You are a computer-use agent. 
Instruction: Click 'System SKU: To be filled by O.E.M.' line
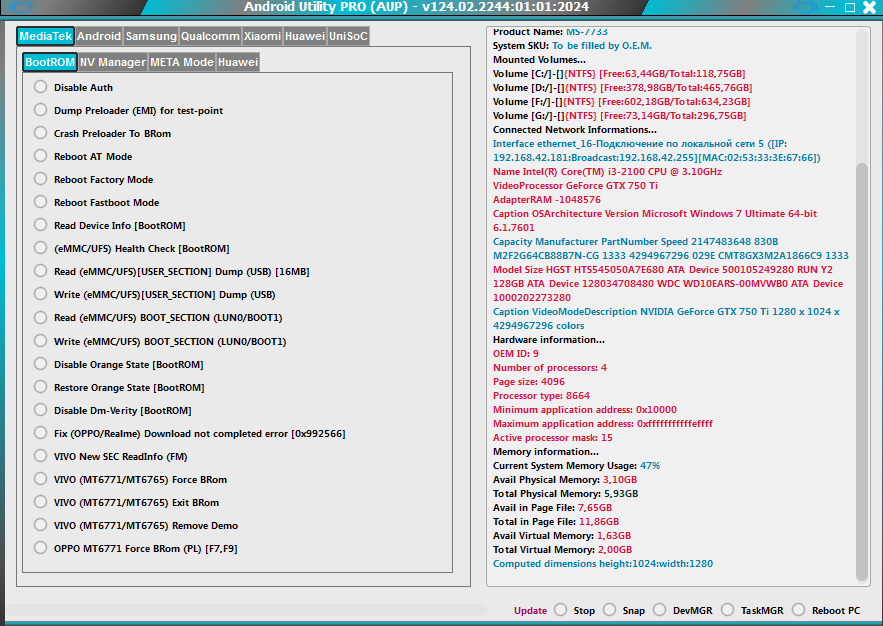pyautogui.click(x=572, y=46)
